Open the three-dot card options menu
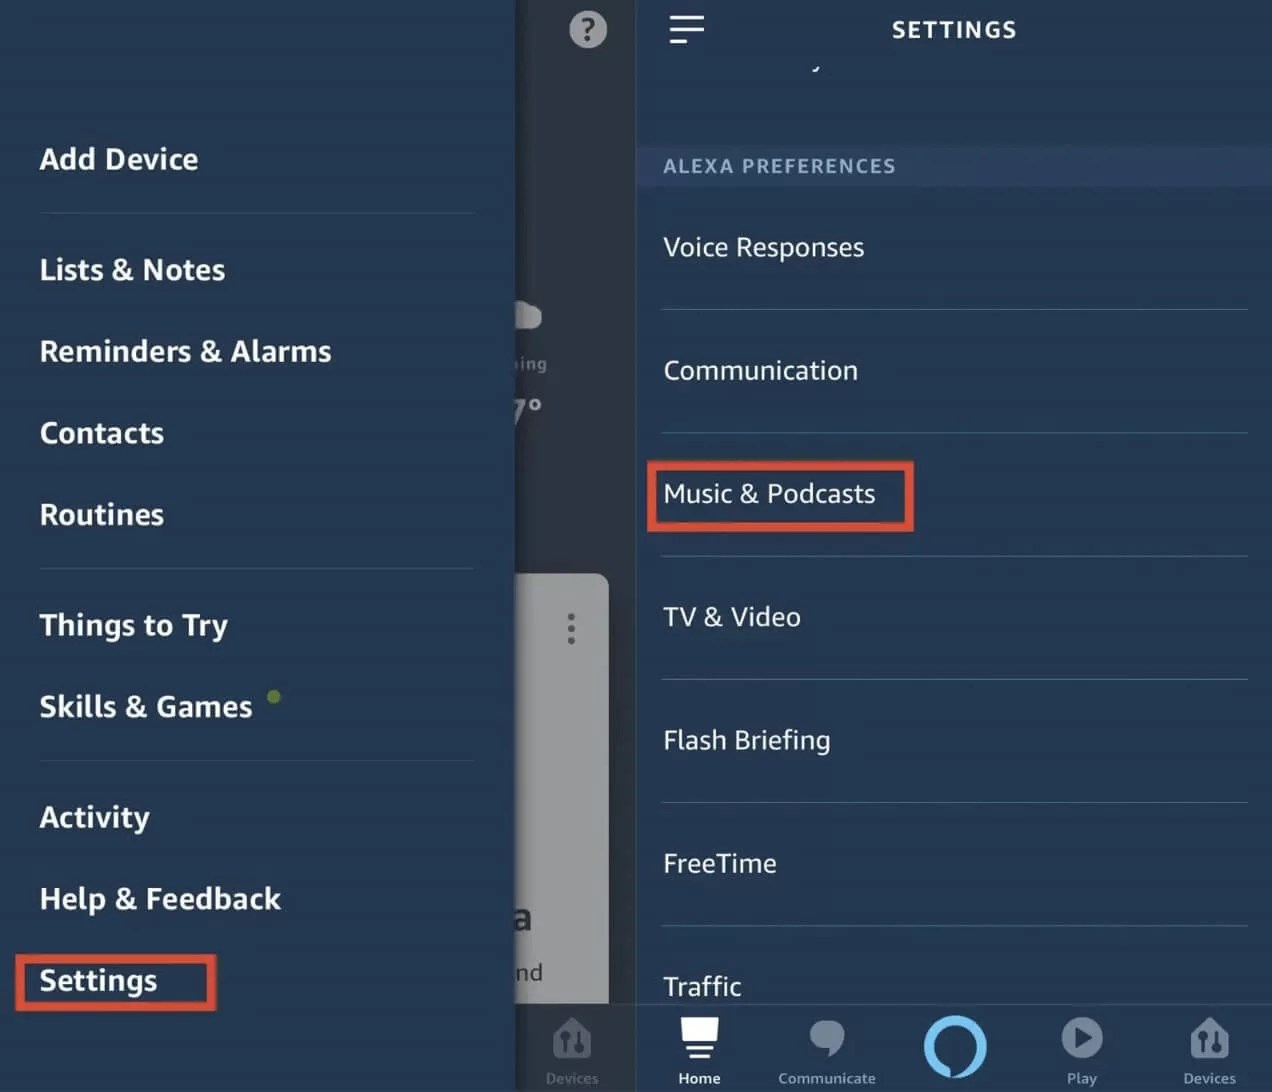Viewport: 1272px width, 1092px height. (x=571, y=629)
